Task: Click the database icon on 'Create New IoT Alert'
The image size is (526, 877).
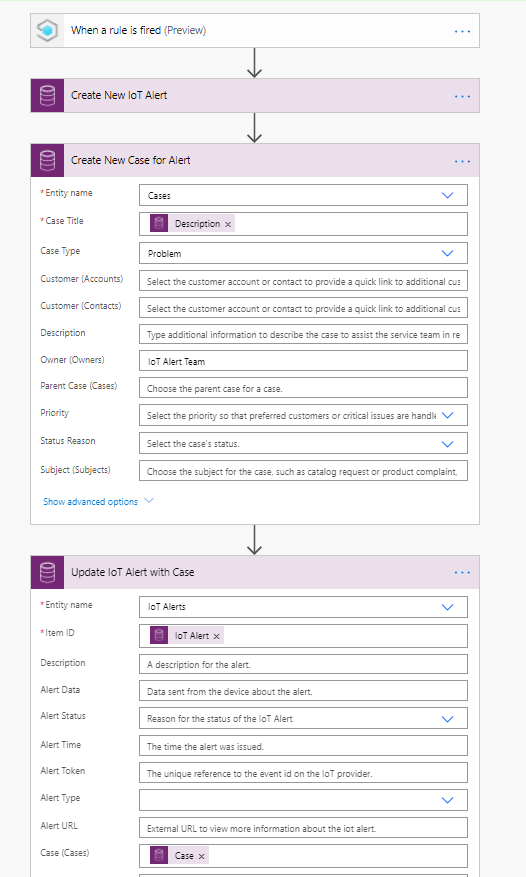Action: (48, 96)
